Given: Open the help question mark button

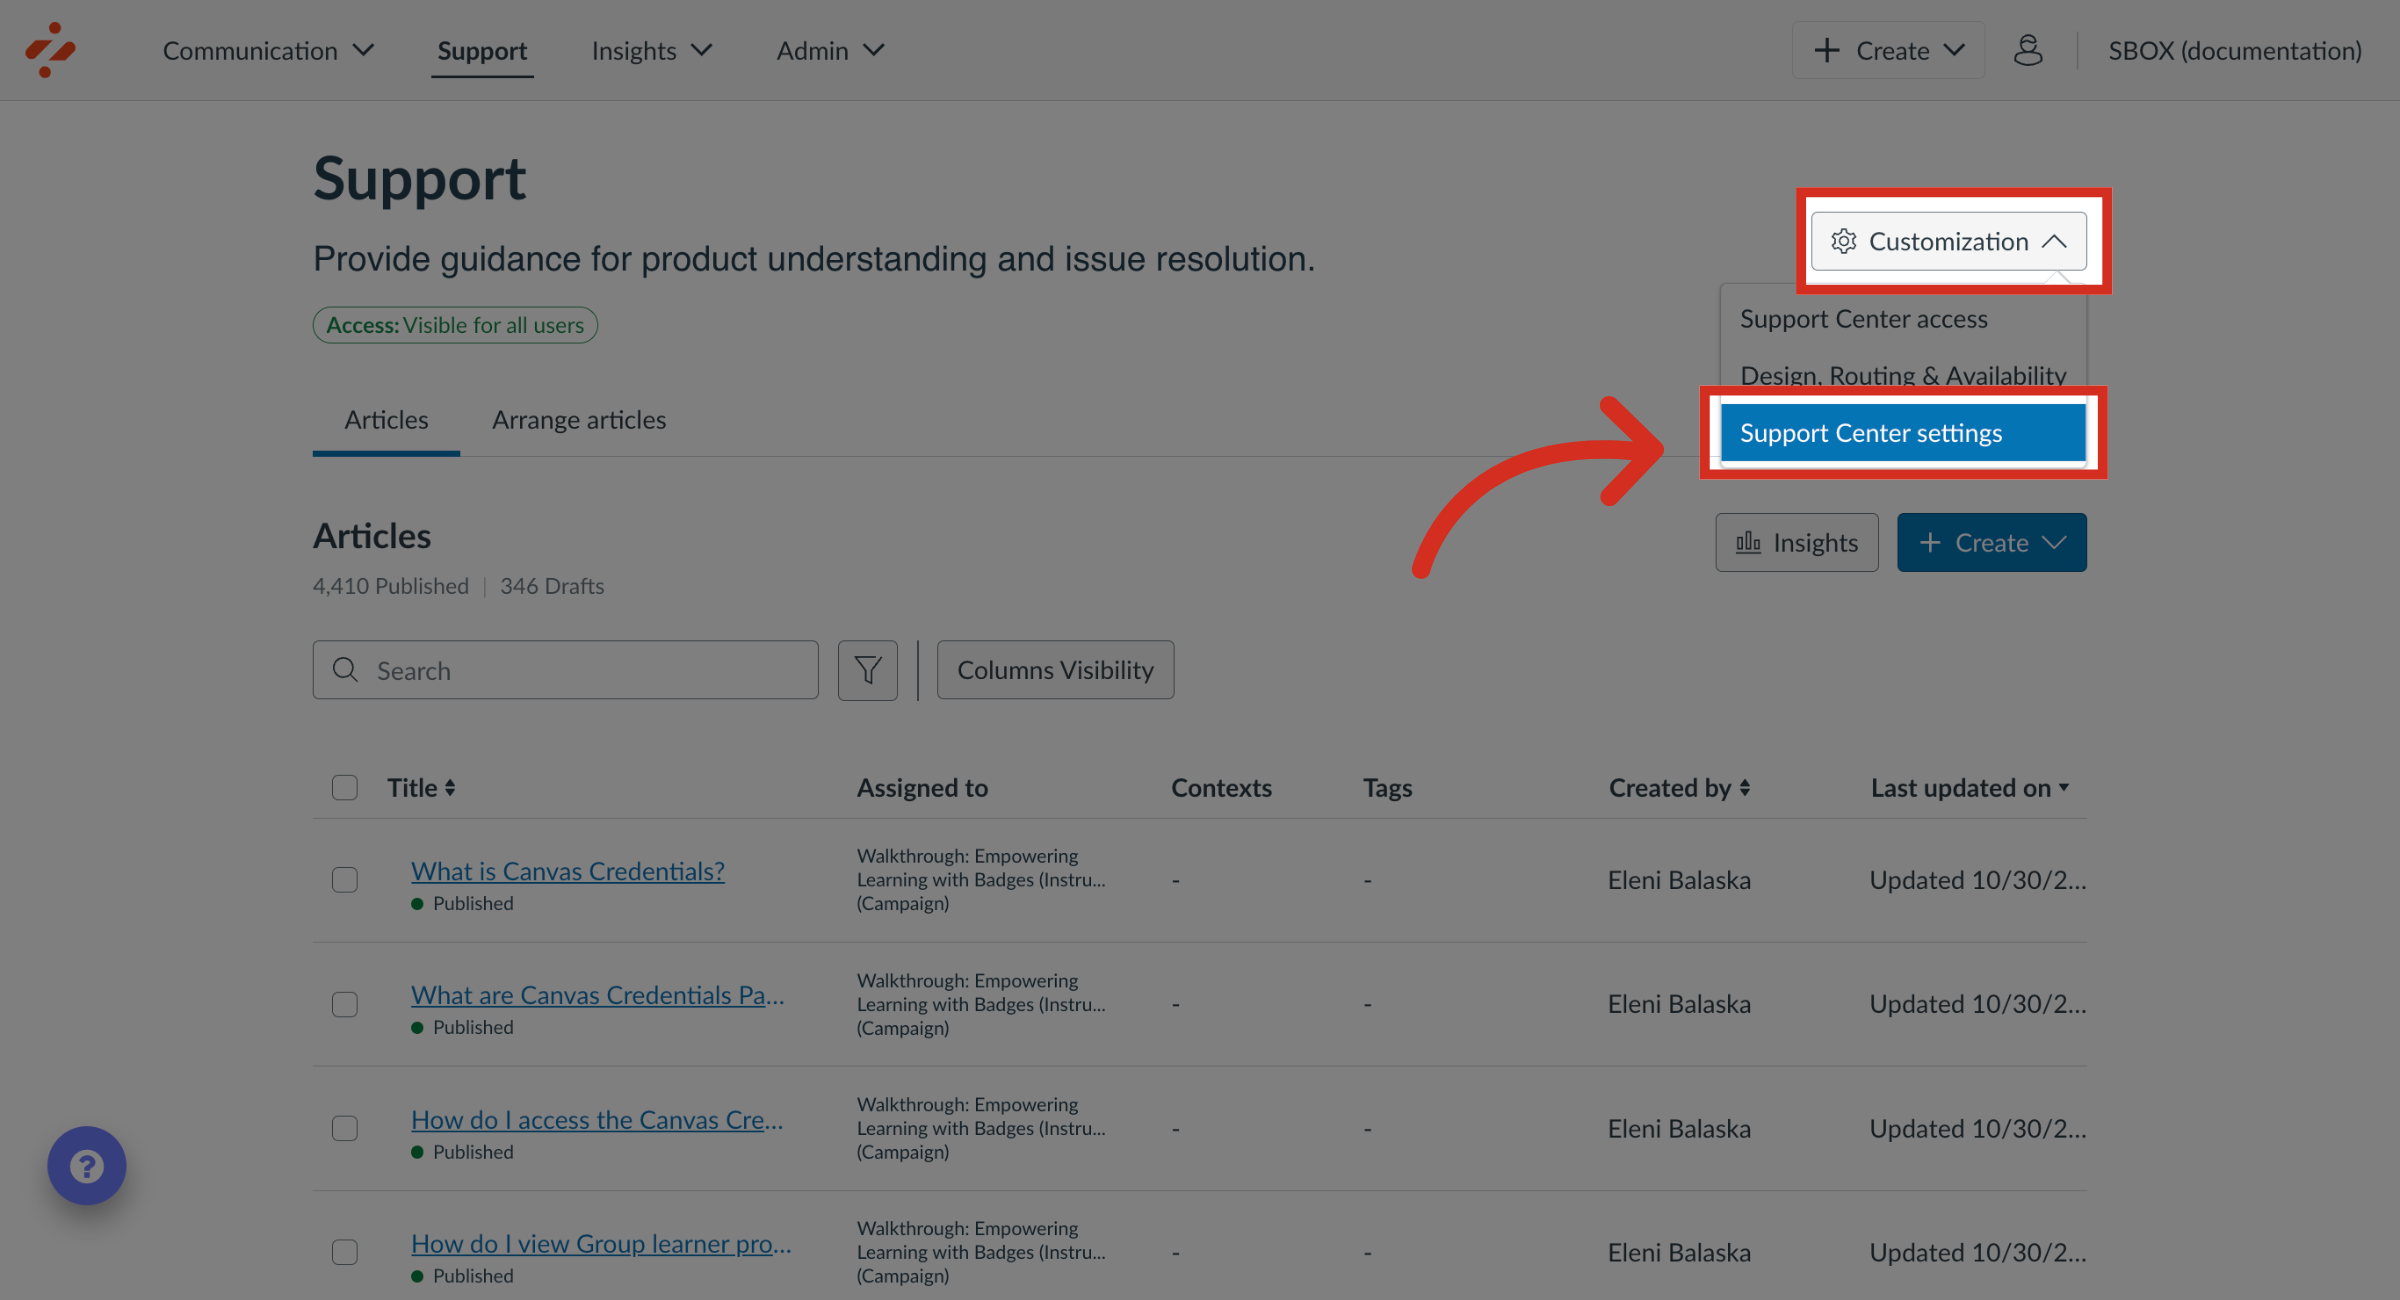Looking at the screenshot, I should click(x=86, y=1165).
